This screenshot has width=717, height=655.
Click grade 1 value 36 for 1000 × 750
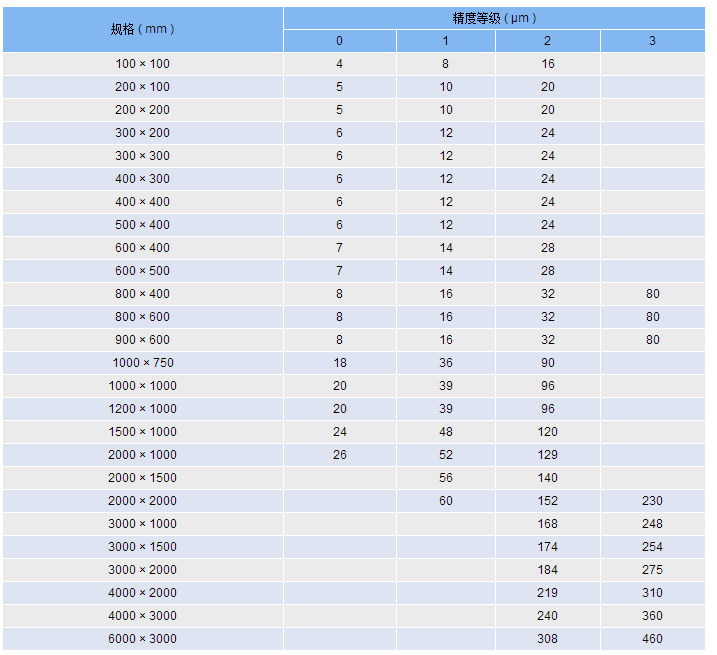click(x=446, y=363)
